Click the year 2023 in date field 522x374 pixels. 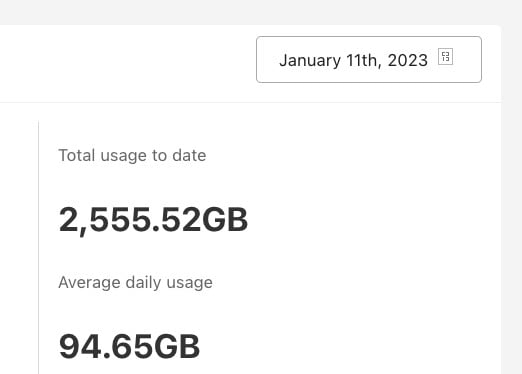pyautogui.click(x=408, y=60)
